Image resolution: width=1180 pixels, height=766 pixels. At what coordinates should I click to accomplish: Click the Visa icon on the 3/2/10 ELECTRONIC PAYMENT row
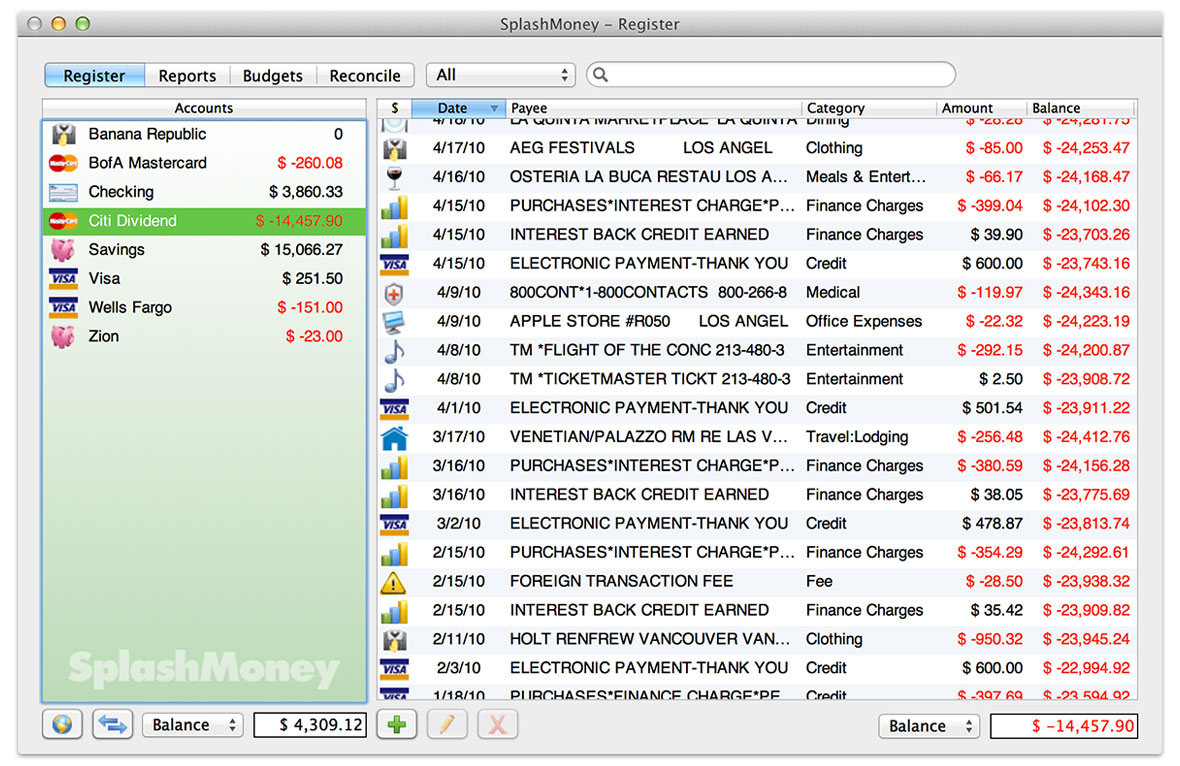click(394, 524)
